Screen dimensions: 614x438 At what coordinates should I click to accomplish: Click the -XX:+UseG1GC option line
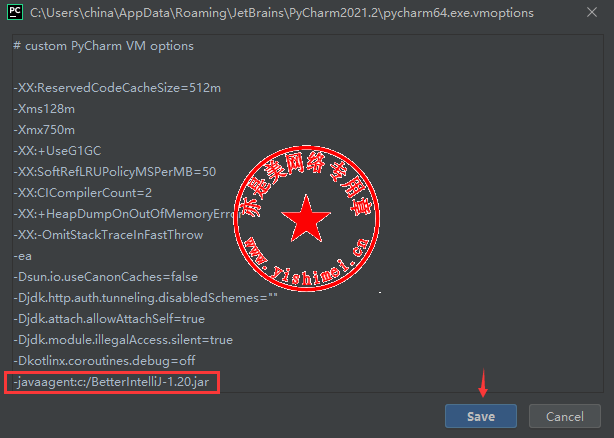(x=57, y=151)
